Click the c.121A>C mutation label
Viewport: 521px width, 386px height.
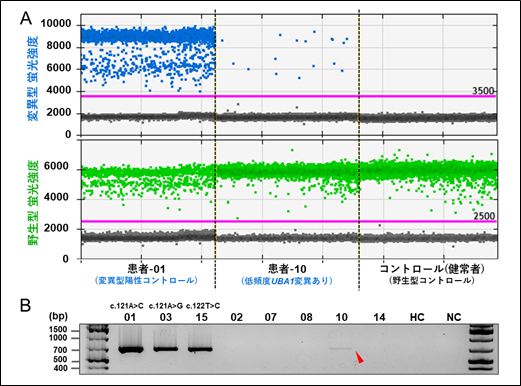click(x=127, y=306)
